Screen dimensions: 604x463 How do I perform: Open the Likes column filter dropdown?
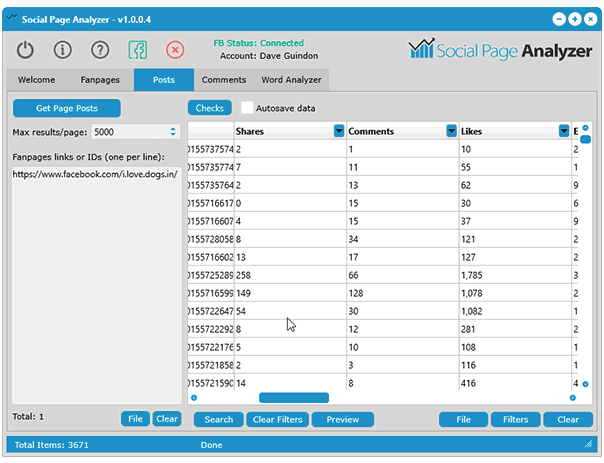pos(564,131)
